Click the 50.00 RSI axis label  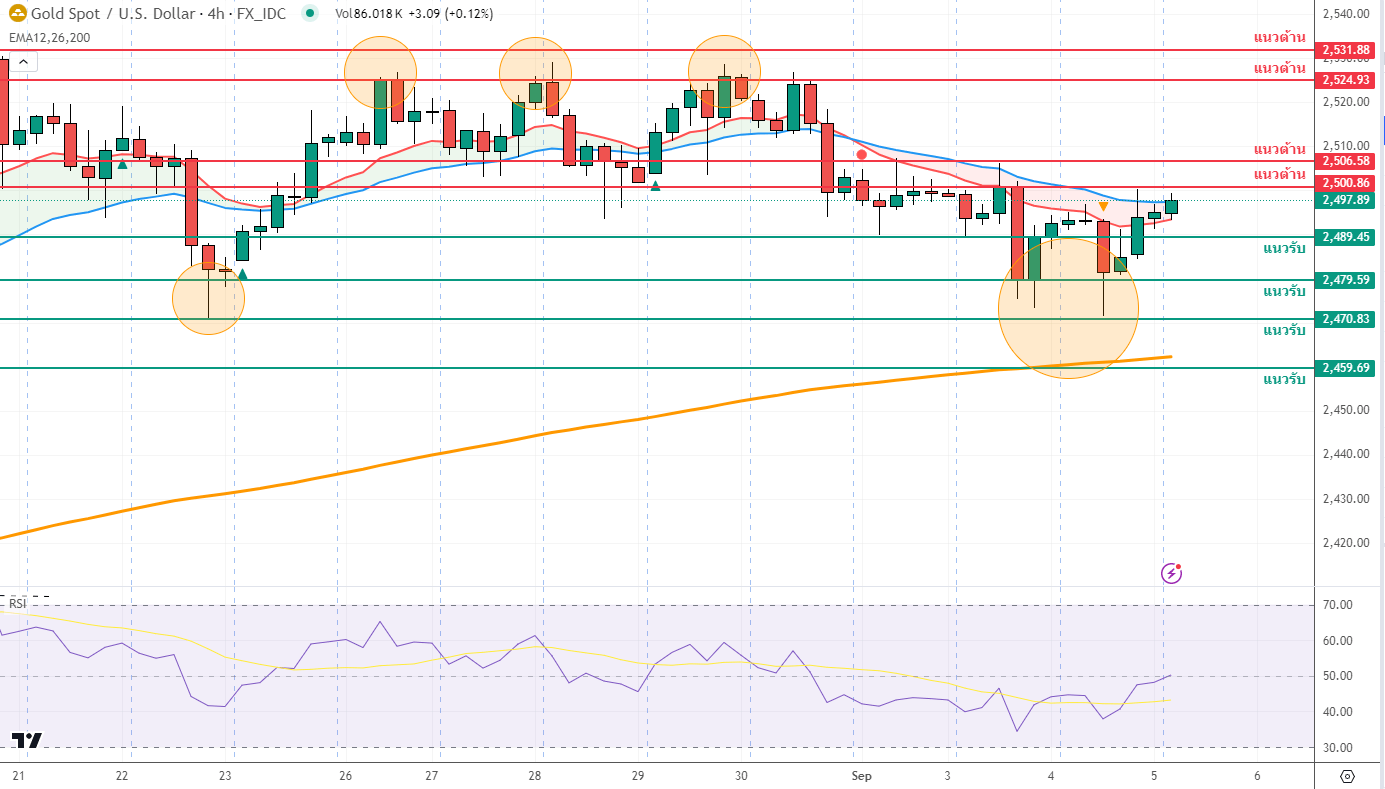tap(1336, 676)
